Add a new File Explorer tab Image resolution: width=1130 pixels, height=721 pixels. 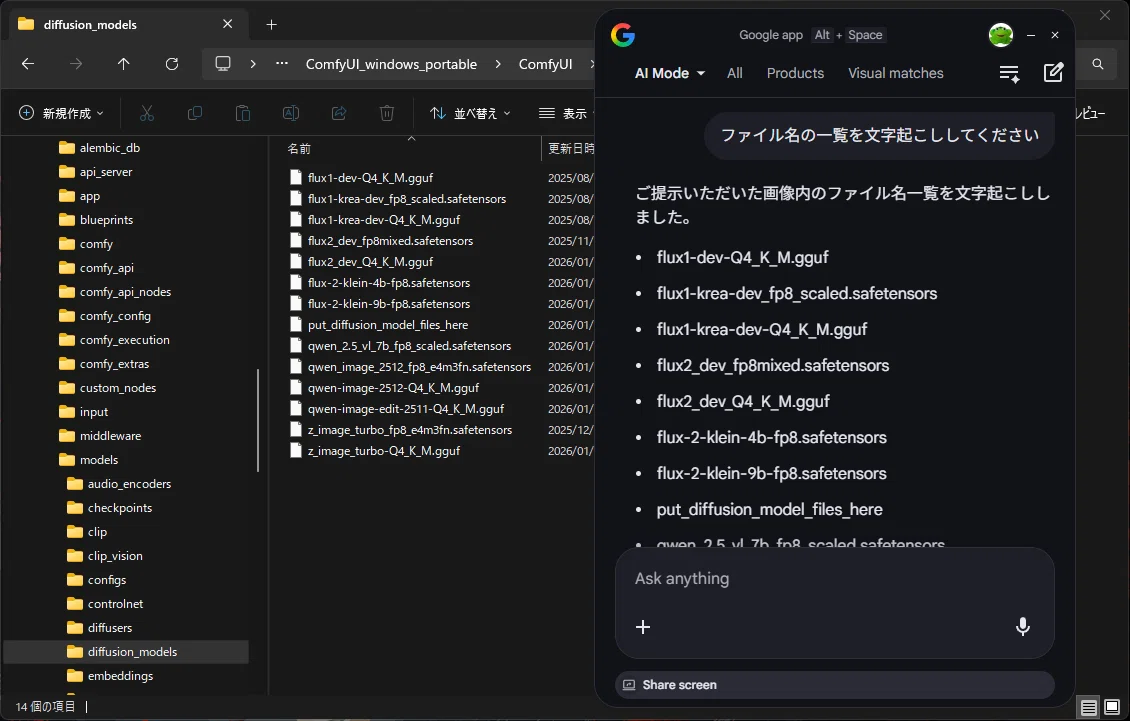pos(272,25)
